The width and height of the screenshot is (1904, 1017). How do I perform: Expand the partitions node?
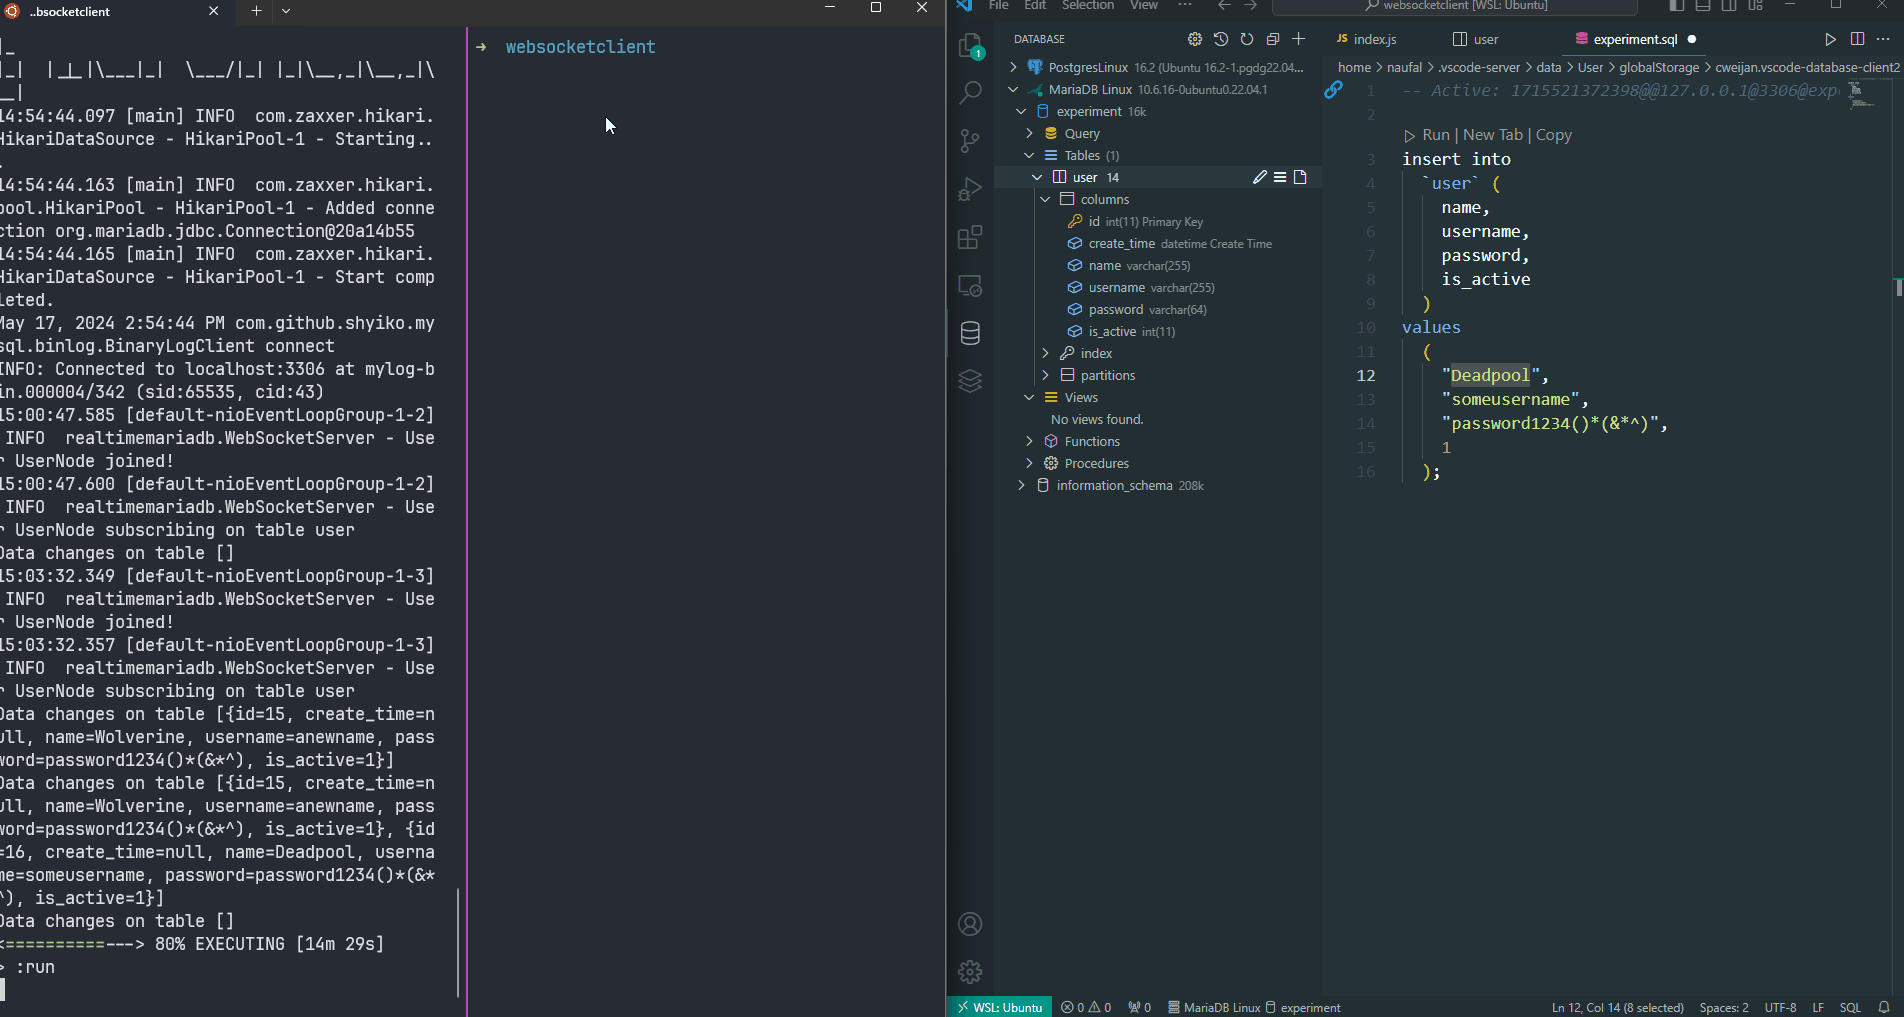1045,375
